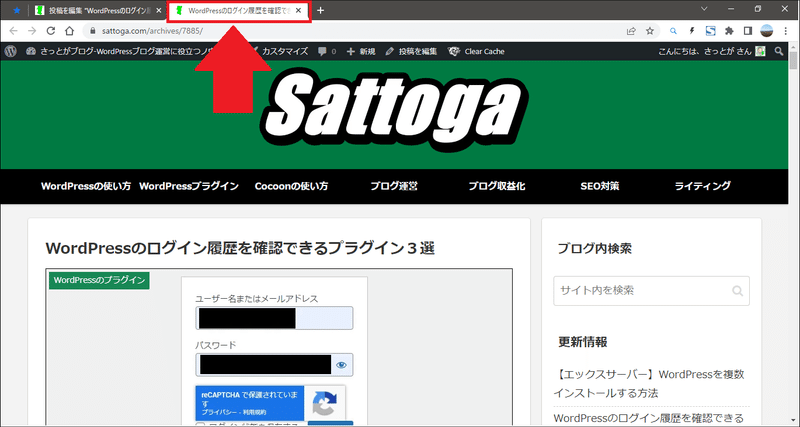Screen dimensions: 800x427
Task: Reload the current page
Action: coord(51,31)
